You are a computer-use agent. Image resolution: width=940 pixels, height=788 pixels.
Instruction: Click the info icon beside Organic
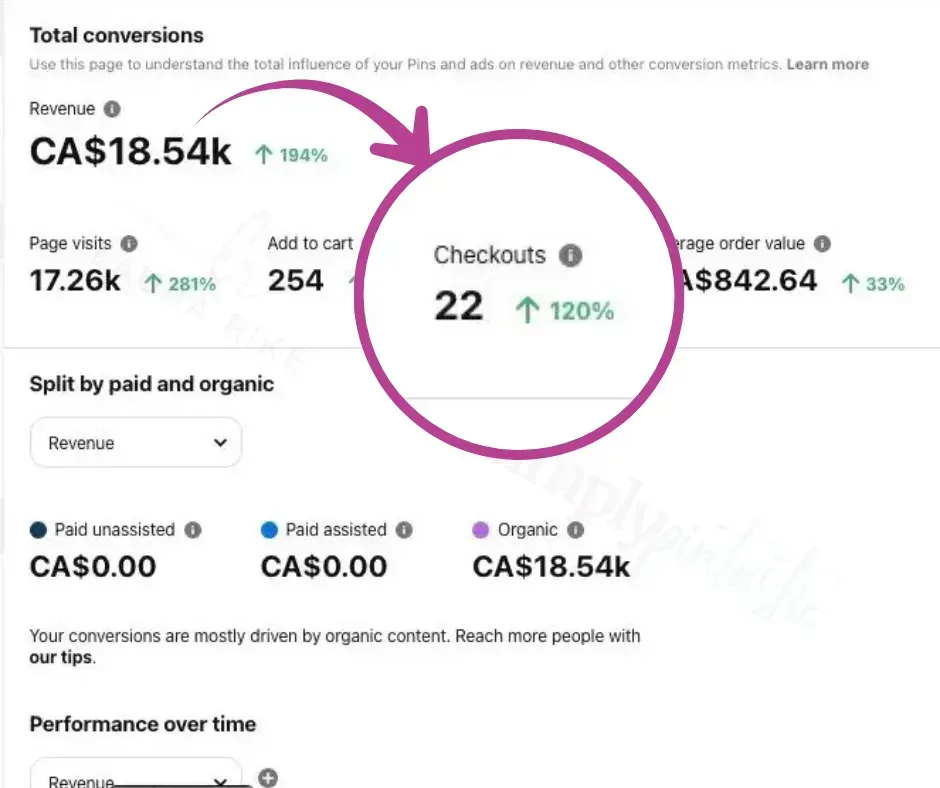point(576,530)
